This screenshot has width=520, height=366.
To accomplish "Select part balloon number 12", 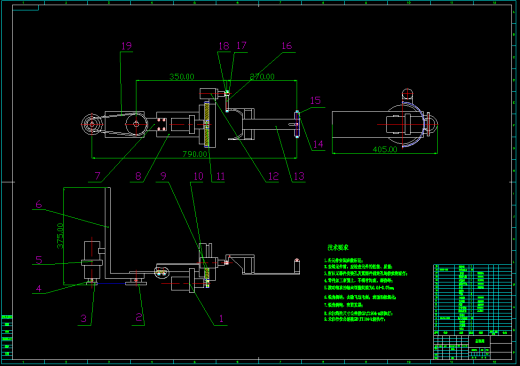I will coord(273,176).
